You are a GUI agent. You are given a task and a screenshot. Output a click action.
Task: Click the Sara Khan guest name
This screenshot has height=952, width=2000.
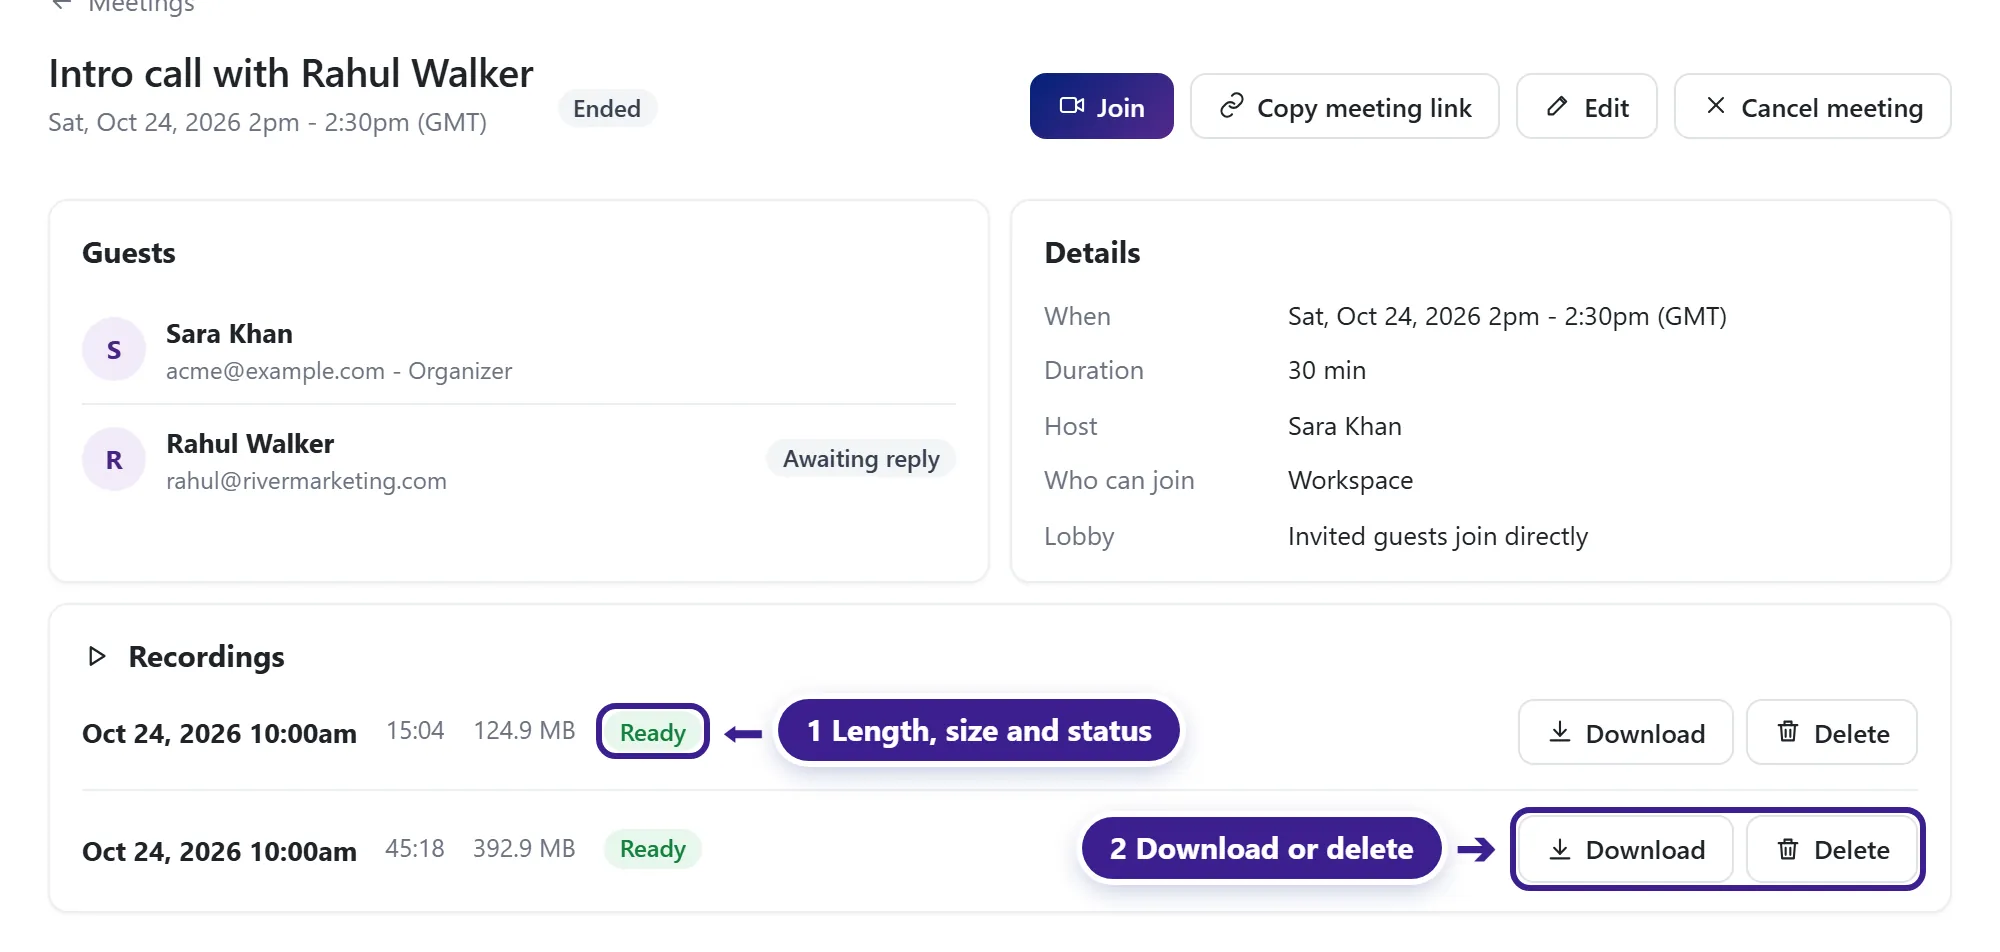pyautogui.click(x=229, y=334)
